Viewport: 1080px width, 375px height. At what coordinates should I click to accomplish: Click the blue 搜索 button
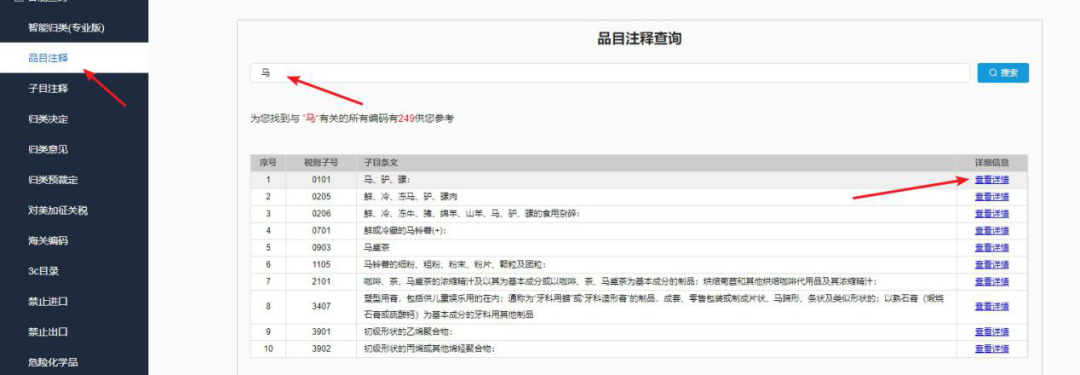[x=1003, y=73]
